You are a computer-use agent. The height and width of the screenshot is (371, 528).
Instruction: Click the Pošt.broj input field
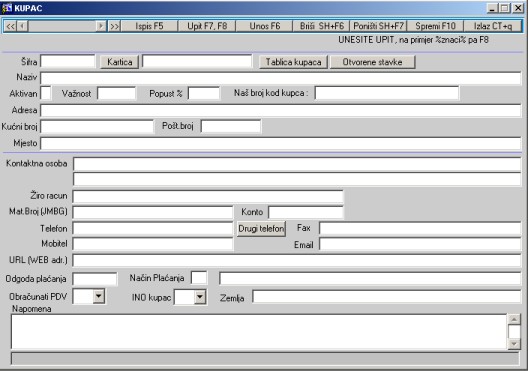pos(231,127)
